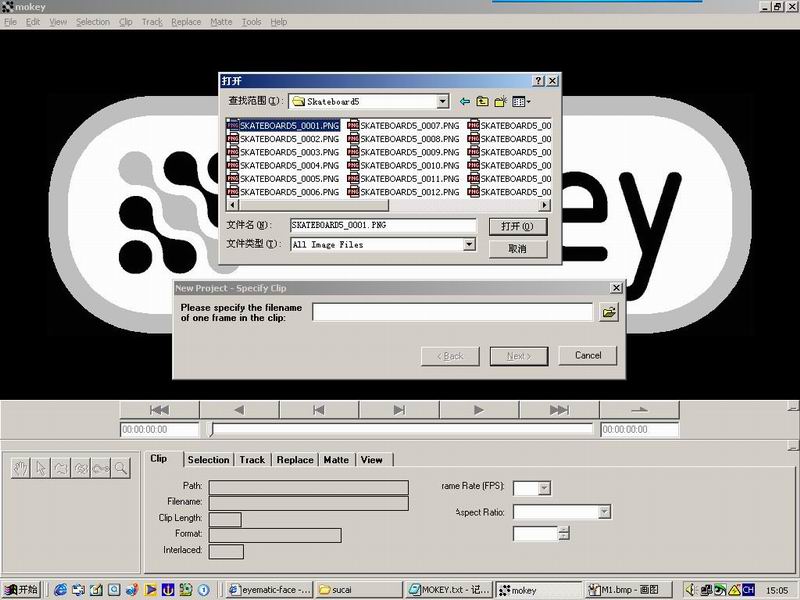Click Cancel in the New Project dialog
This screenshot has height=600, width=800.
(588, 356)
